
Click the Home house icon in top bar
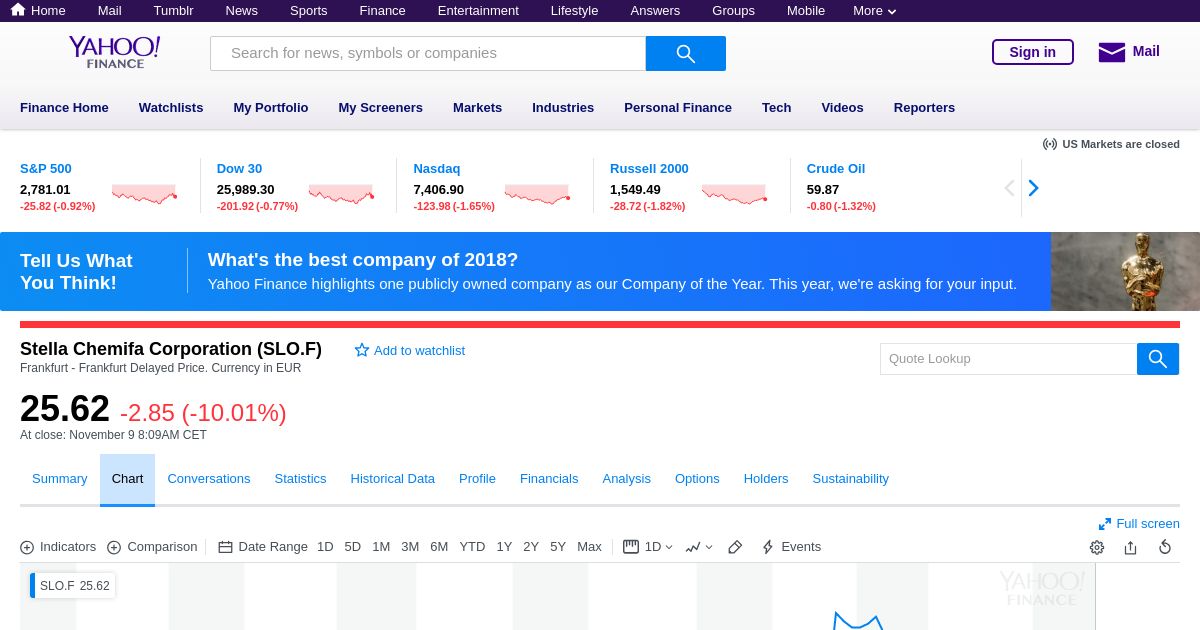18,10
